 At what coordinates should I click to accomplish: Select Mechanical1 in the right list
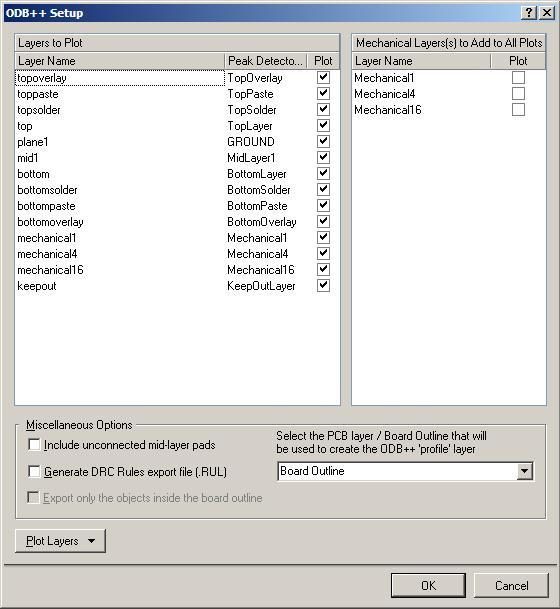click(384, 78)
